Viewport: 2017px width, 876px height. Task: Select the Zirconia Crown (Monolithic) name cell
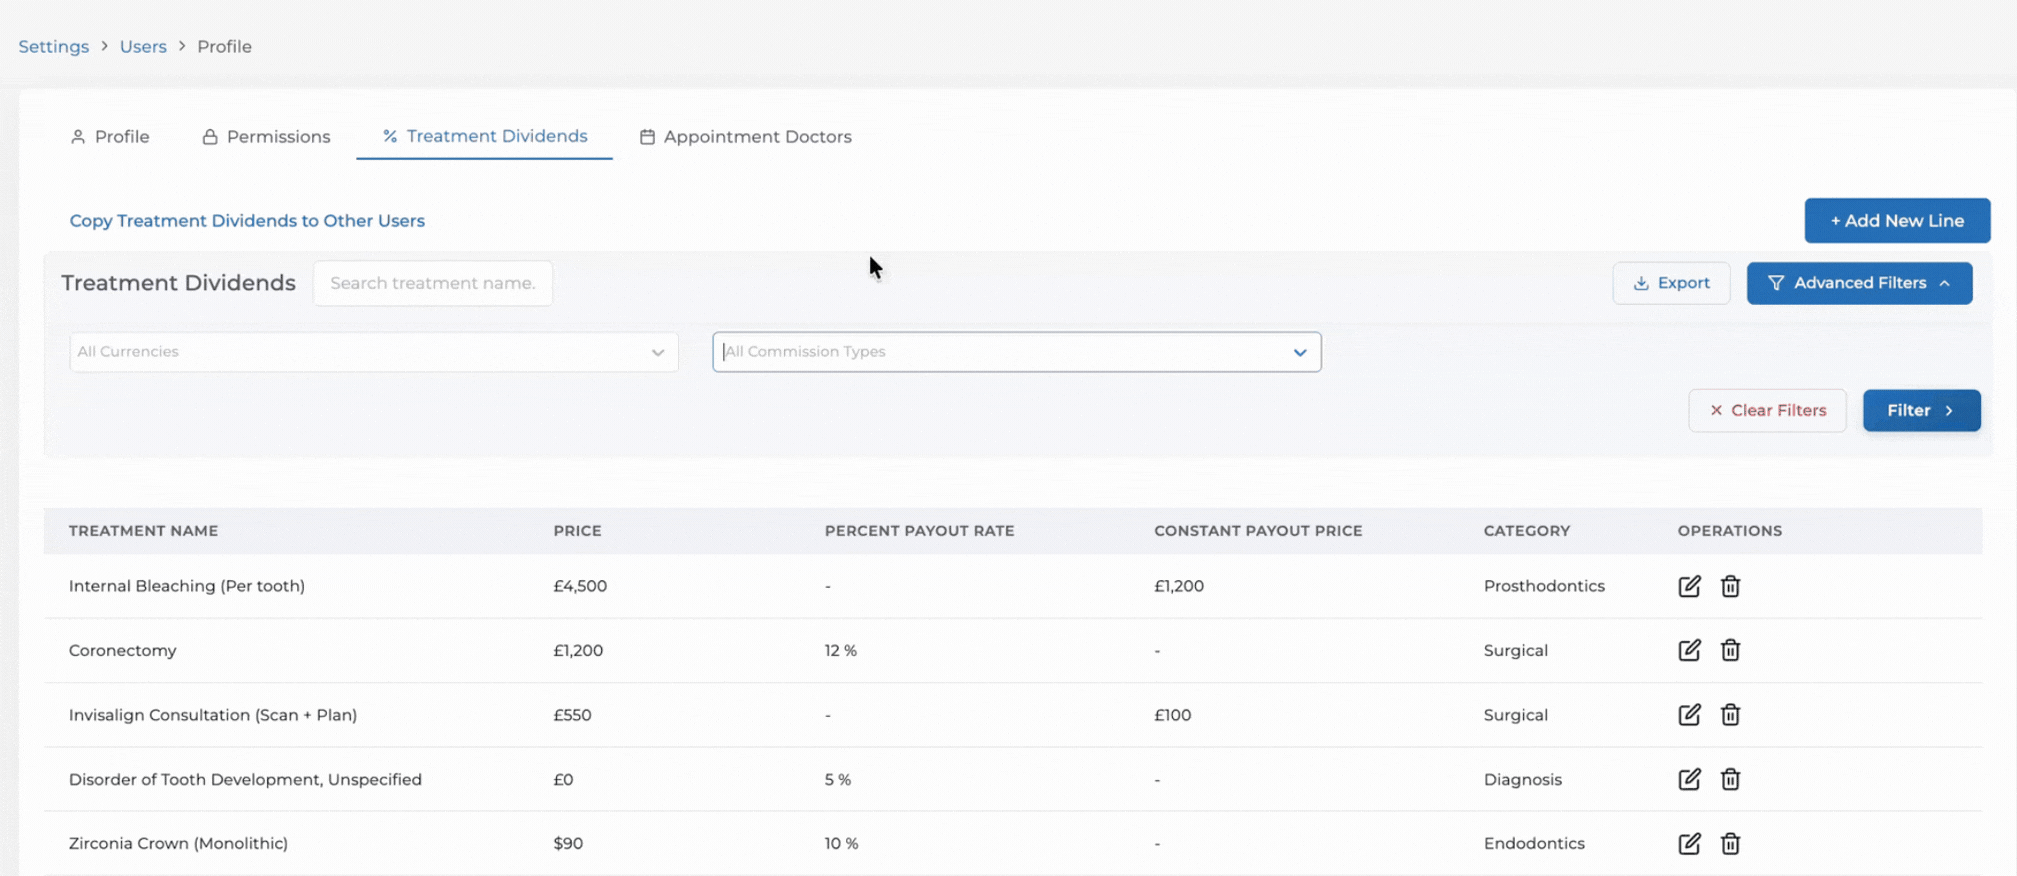point(178,843)
